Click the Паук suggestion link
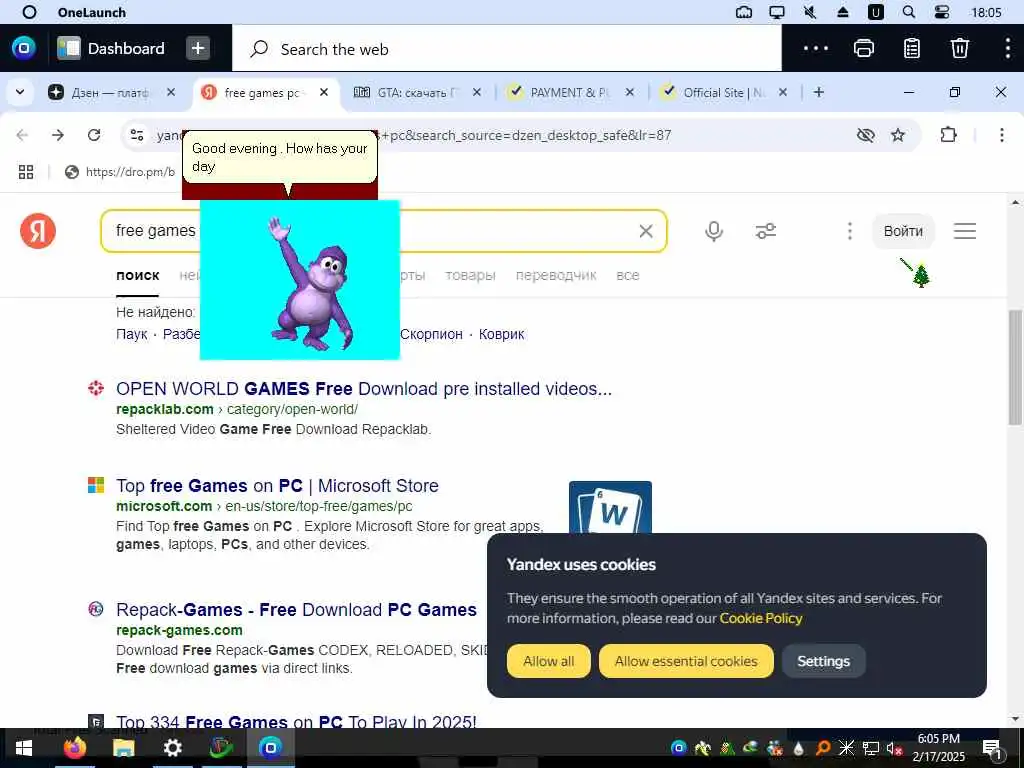This screenshot has height=768, width=1024. point(132,334)
